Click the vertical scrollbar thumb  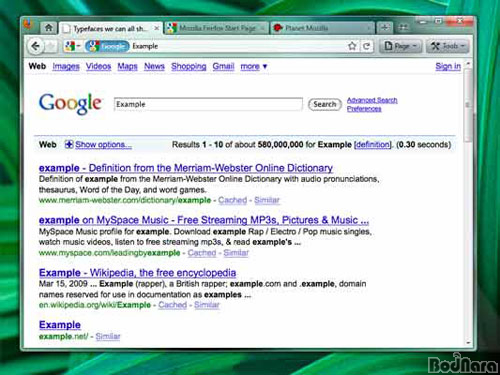468,105
